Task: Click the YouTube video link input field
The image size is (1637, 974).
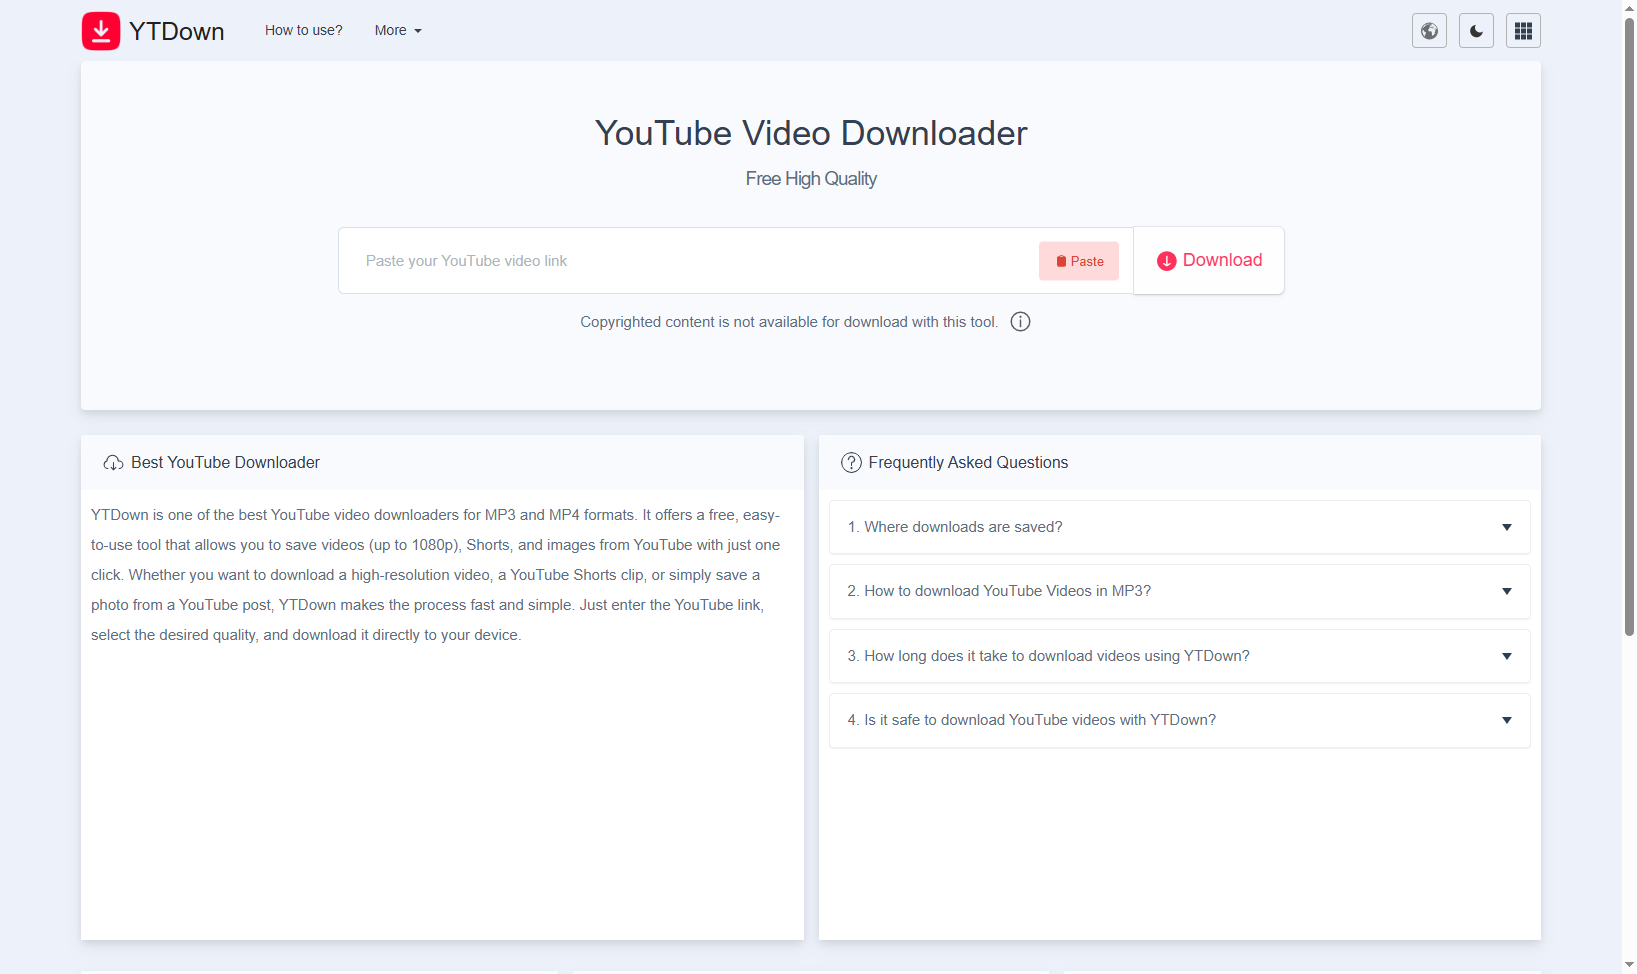Action: (x=690, y=260)
